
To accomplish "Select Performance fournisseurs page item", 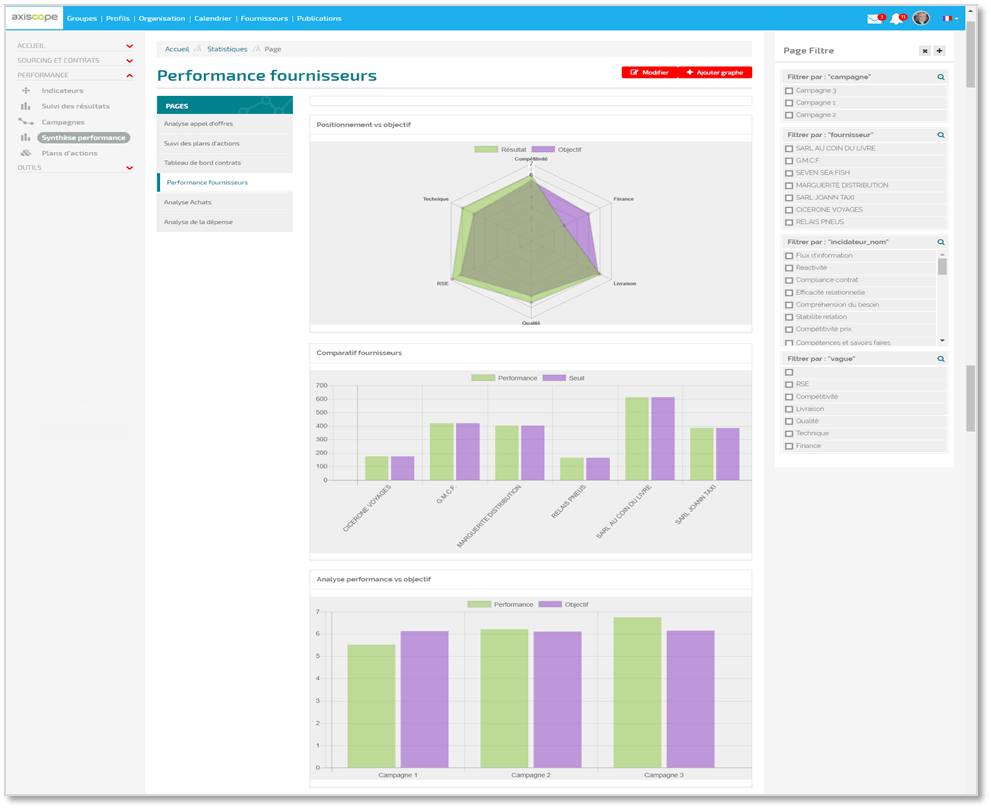I will point(225,183).
